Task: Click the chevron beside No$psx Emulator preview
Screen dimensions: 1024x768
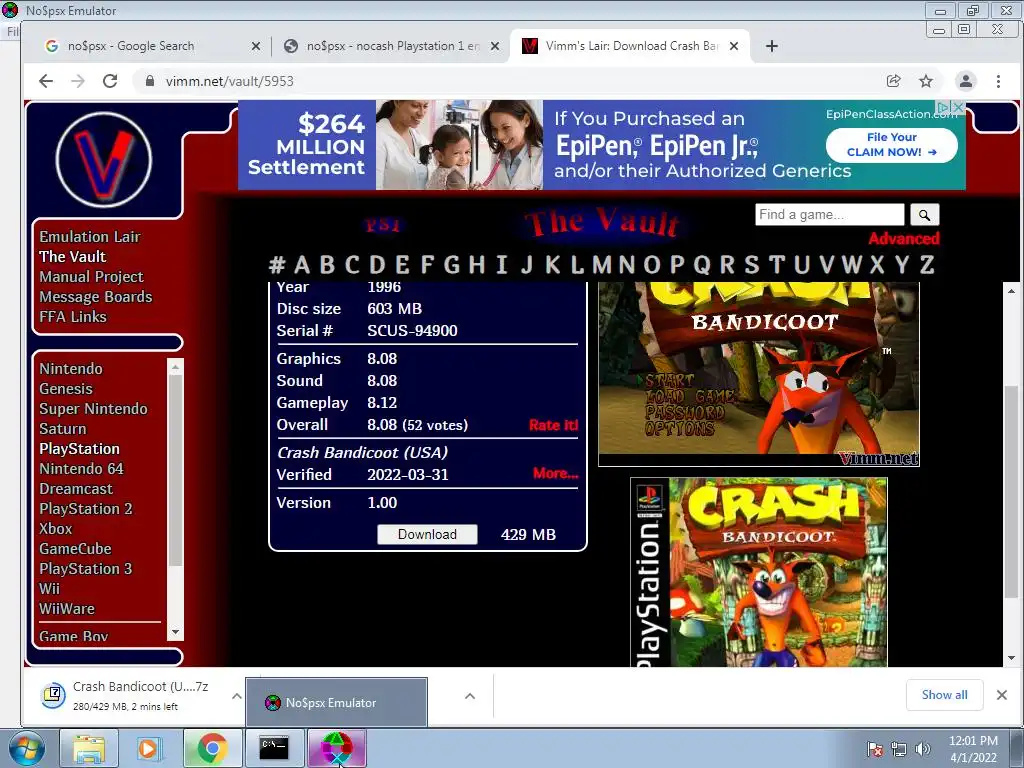Action: pos(470,696)
